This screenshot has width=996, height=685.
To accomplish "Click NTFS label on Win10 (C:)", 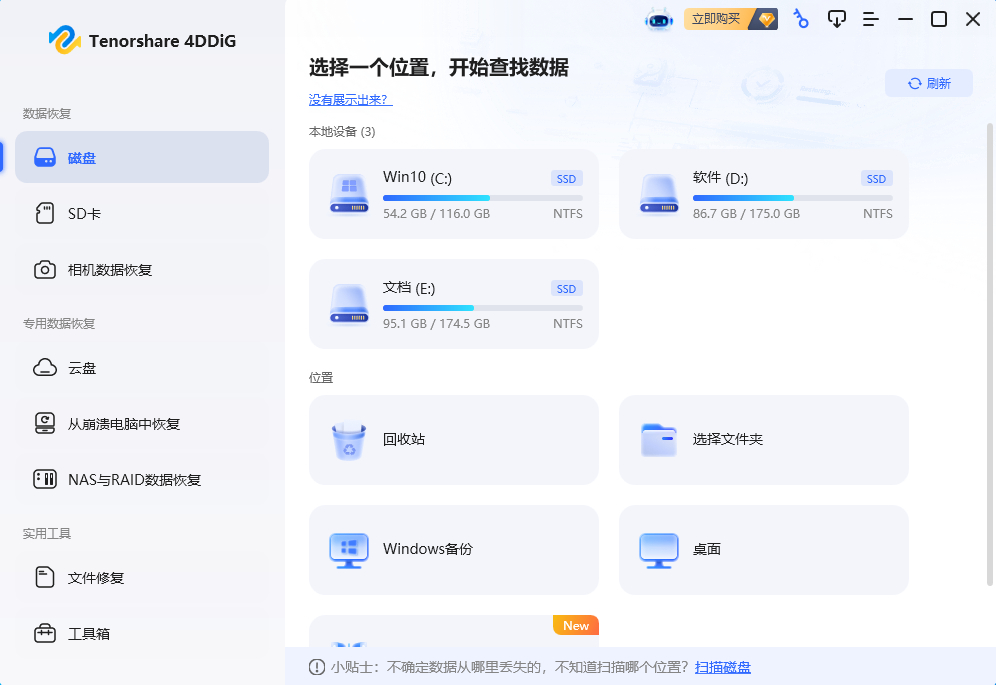I will pyautogui.click(x=568, y=214).
